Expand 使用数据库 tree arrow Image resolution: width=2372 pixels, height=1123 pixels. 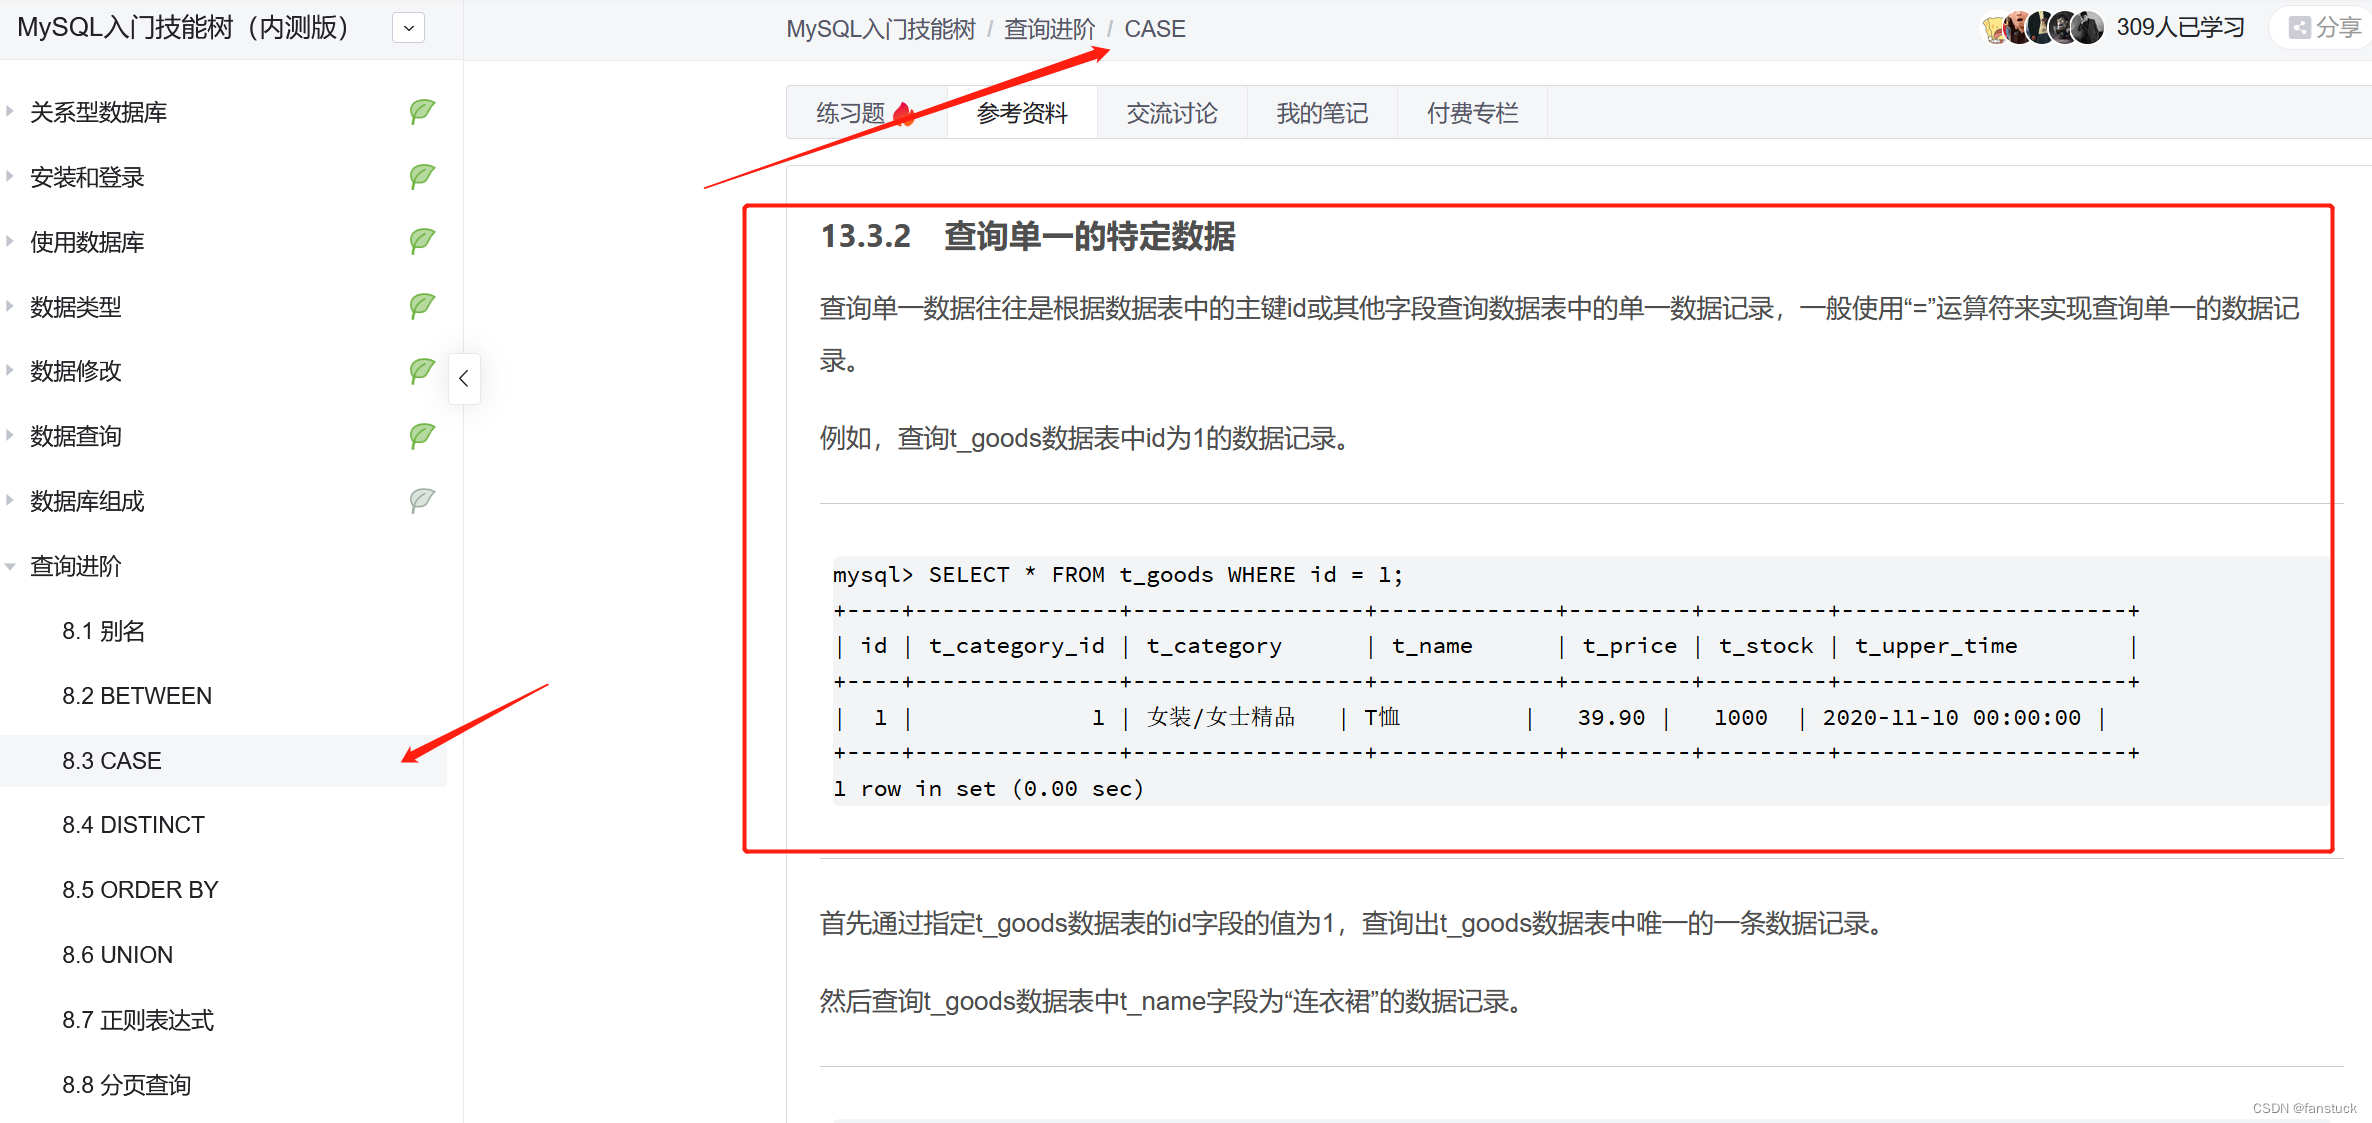pos(10,241)
